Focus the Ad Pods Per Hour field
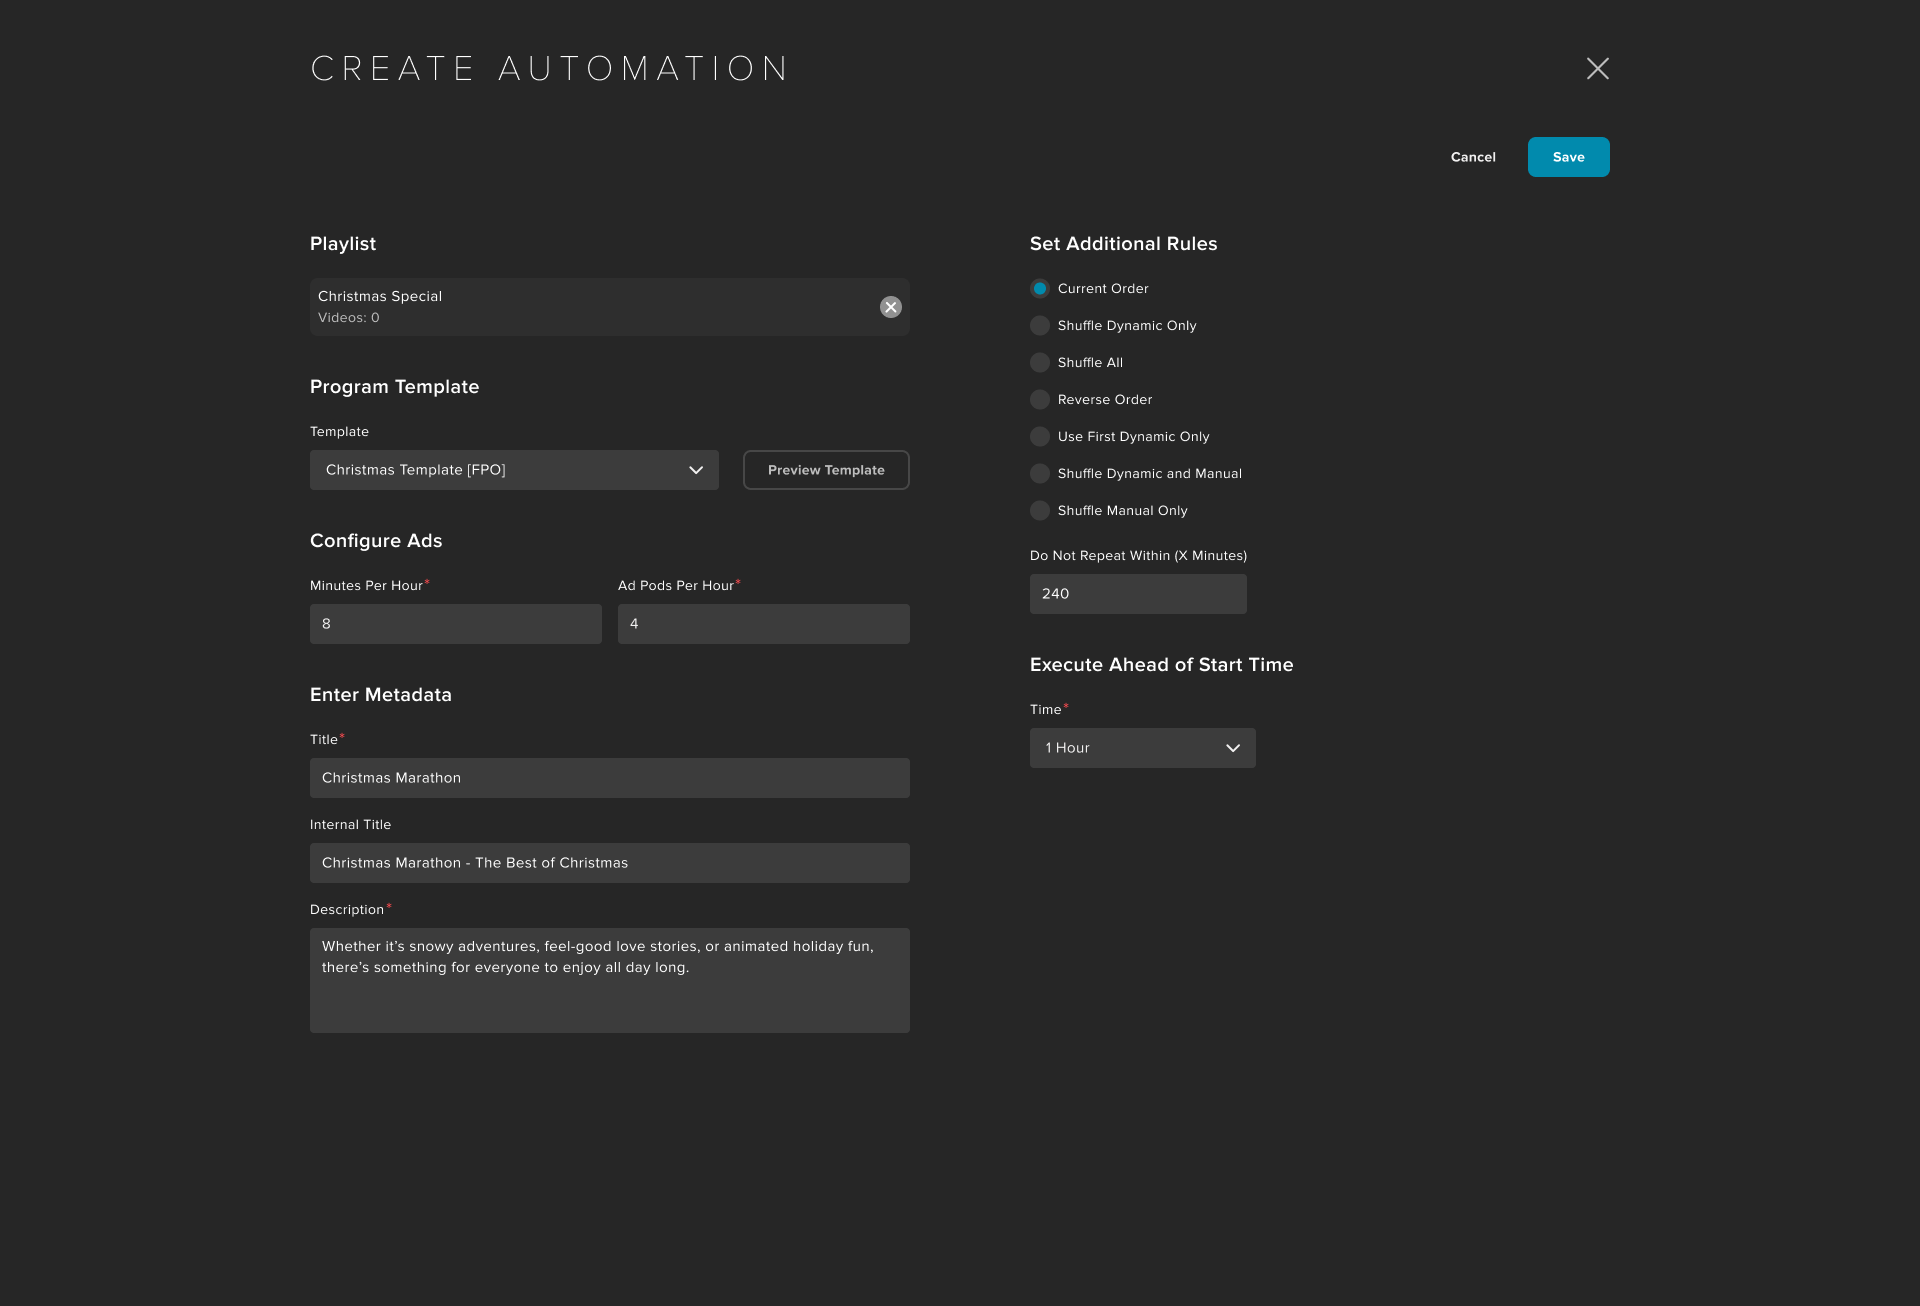The width and height of the screenshot is (1920, 1306). 764,624
